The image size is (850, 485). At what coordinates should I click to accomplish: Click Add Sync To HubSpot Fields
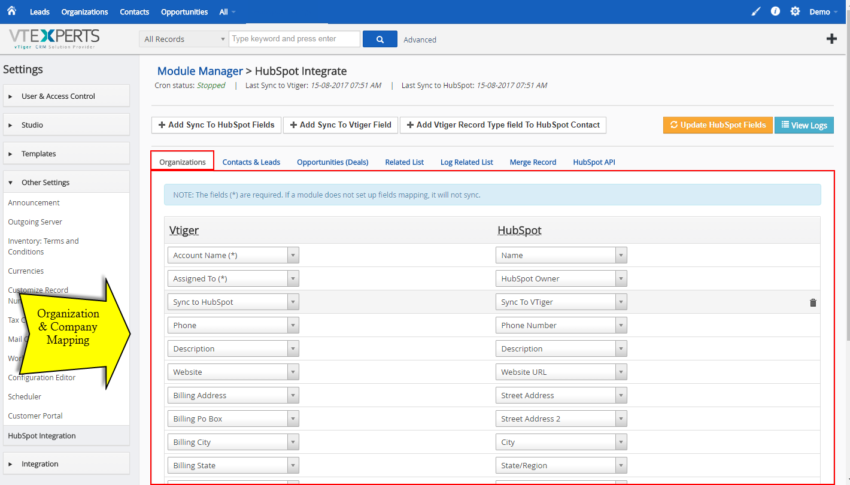[216, 125]
